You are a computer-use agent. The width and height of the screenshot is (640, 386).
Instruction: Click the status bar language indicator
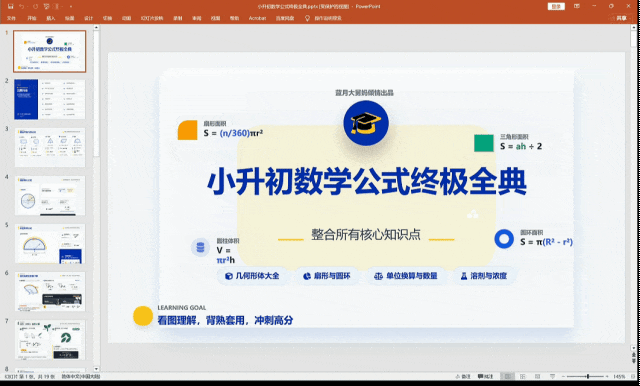point(81,376)
